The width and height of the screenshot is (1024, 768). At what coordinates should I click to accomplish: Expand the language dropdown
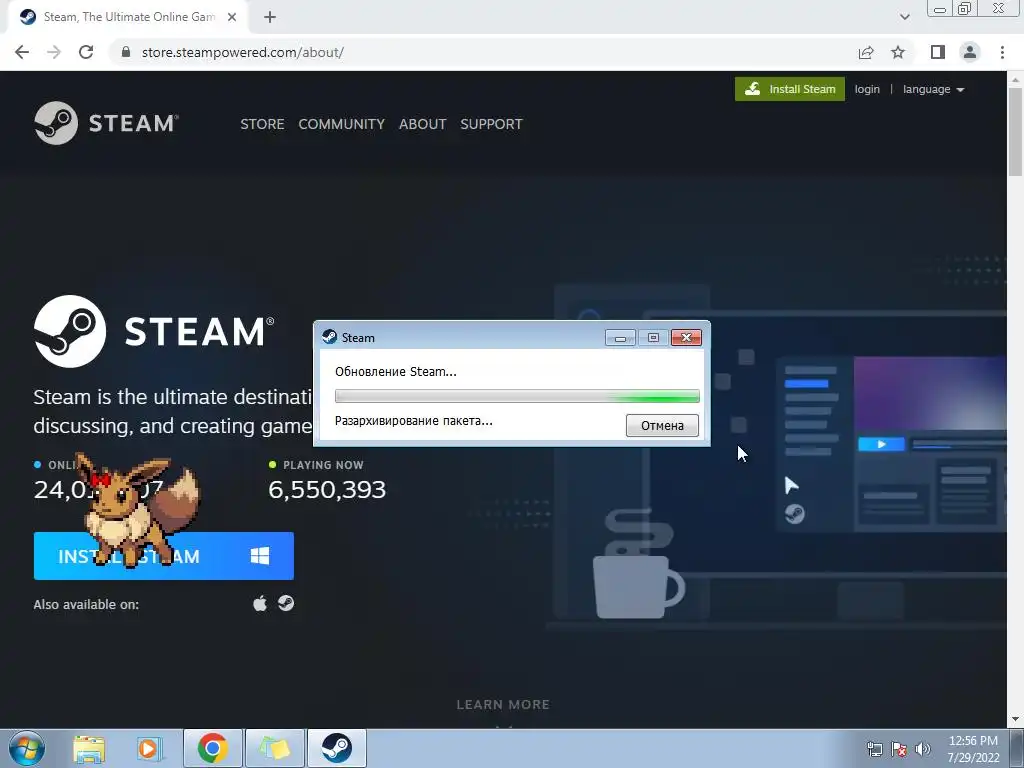[933, 89]
